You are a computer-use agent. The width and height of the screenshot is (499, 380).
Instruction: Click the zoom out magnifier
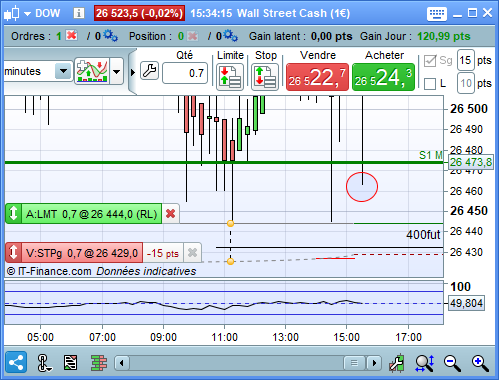pos(452,363)
